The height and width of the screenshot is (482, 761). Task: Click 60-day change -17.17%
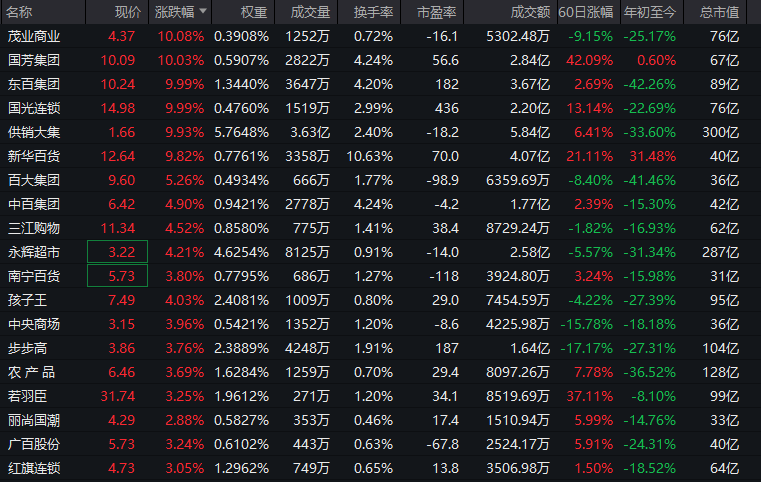(586, 349)
